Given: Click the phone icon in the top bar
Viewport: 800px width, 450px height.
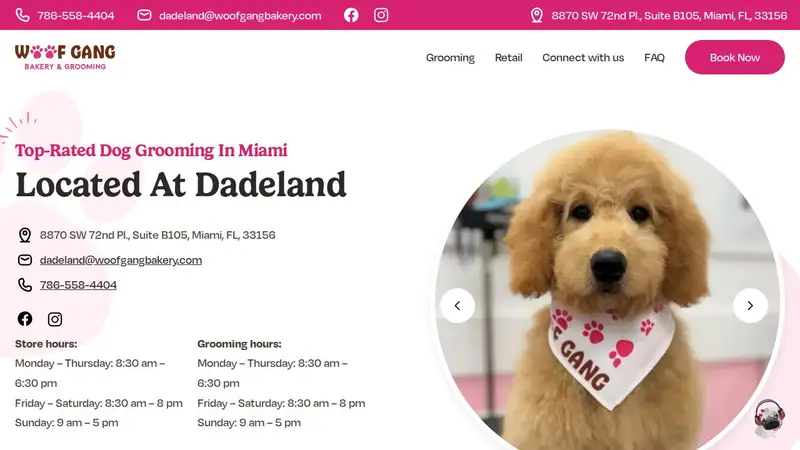Looking at the screenshot, I should 22,15.
